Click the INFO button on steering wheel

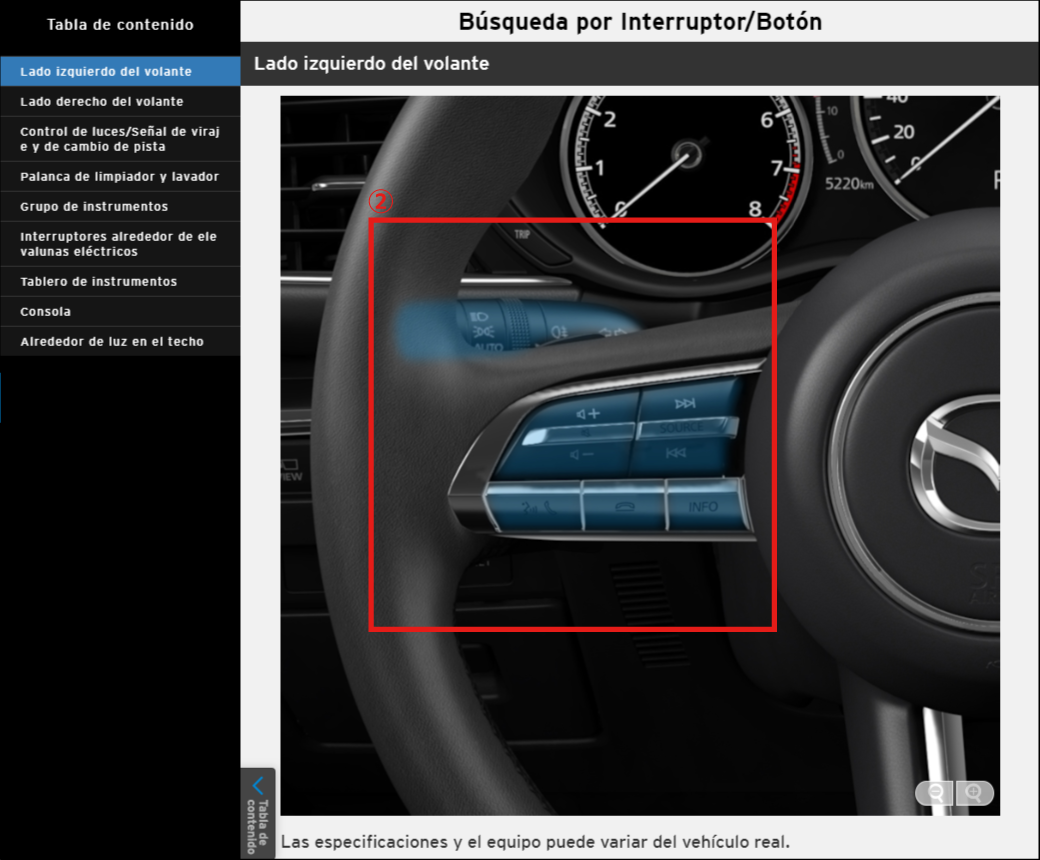point(703,506)
